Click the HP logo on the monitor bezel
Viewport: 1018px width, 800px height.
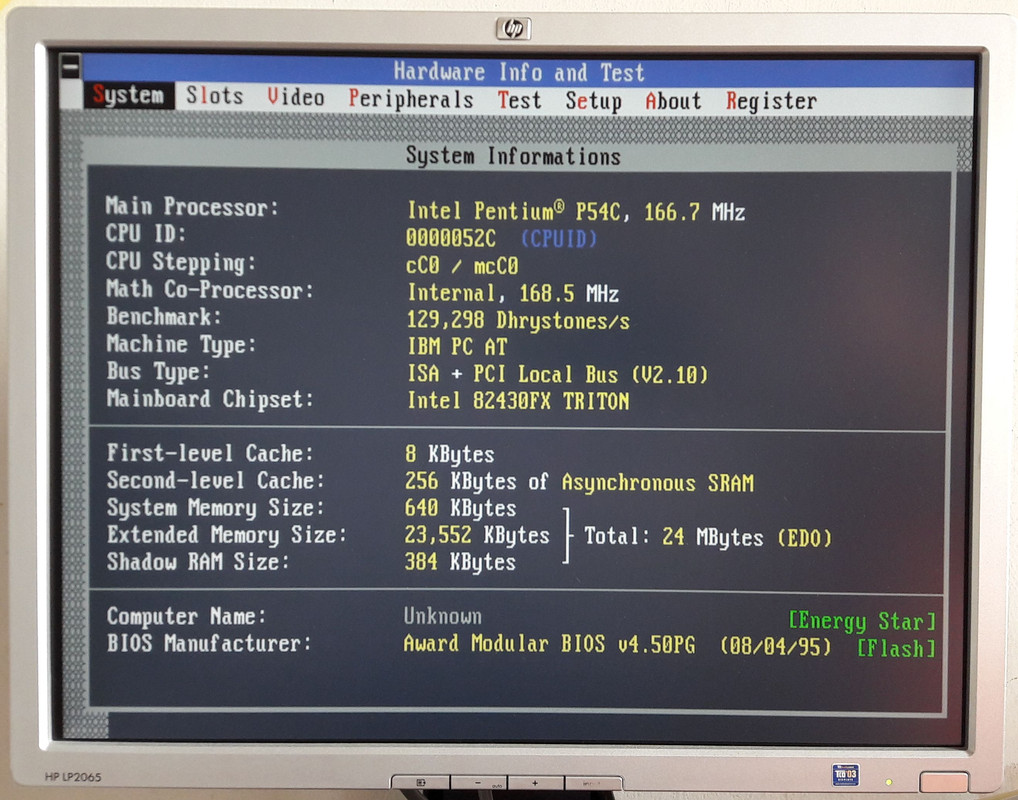click(514, 29)
